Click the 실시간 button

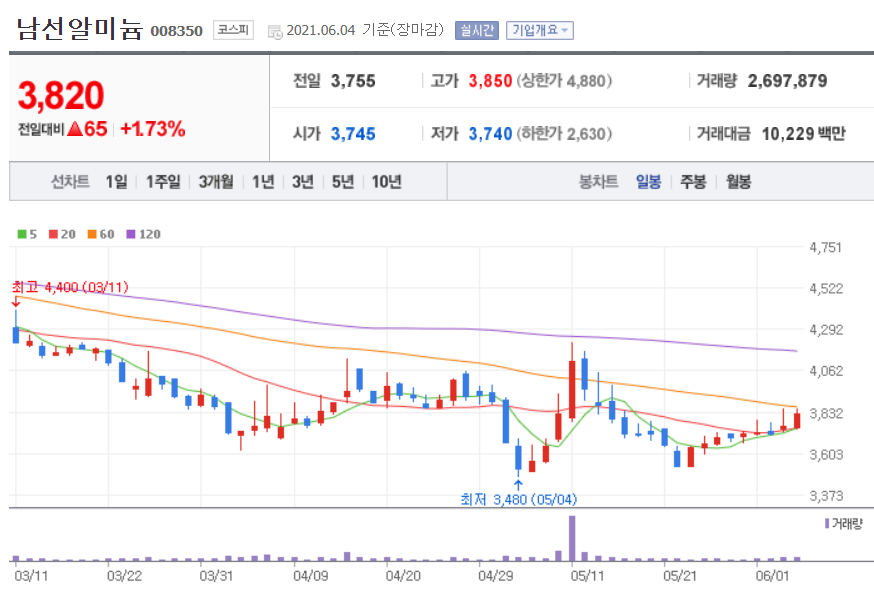pyautogui.click(x=477, y=30)
